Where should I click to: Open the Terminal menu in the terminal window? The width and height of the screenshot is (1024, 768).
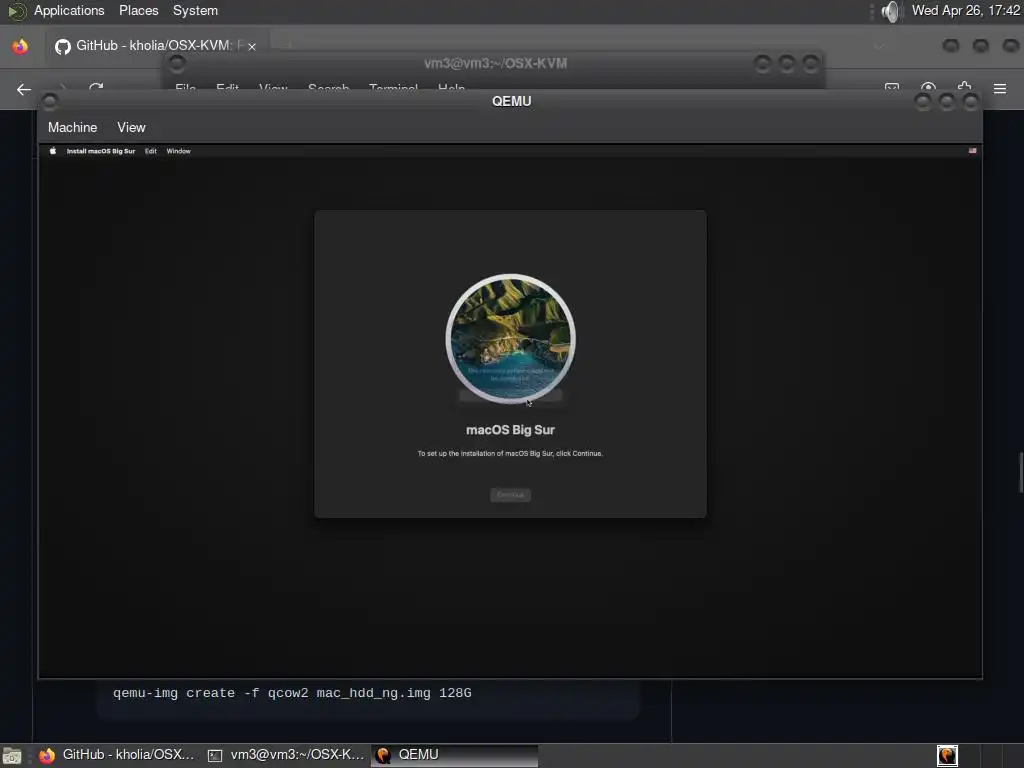coord(393,88)
